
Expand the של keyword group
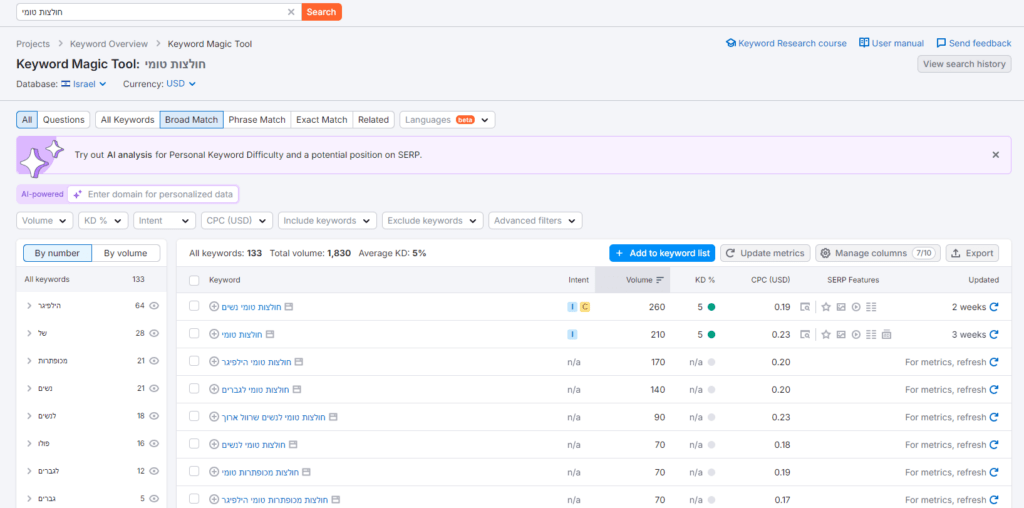click(x=29, y=333)
